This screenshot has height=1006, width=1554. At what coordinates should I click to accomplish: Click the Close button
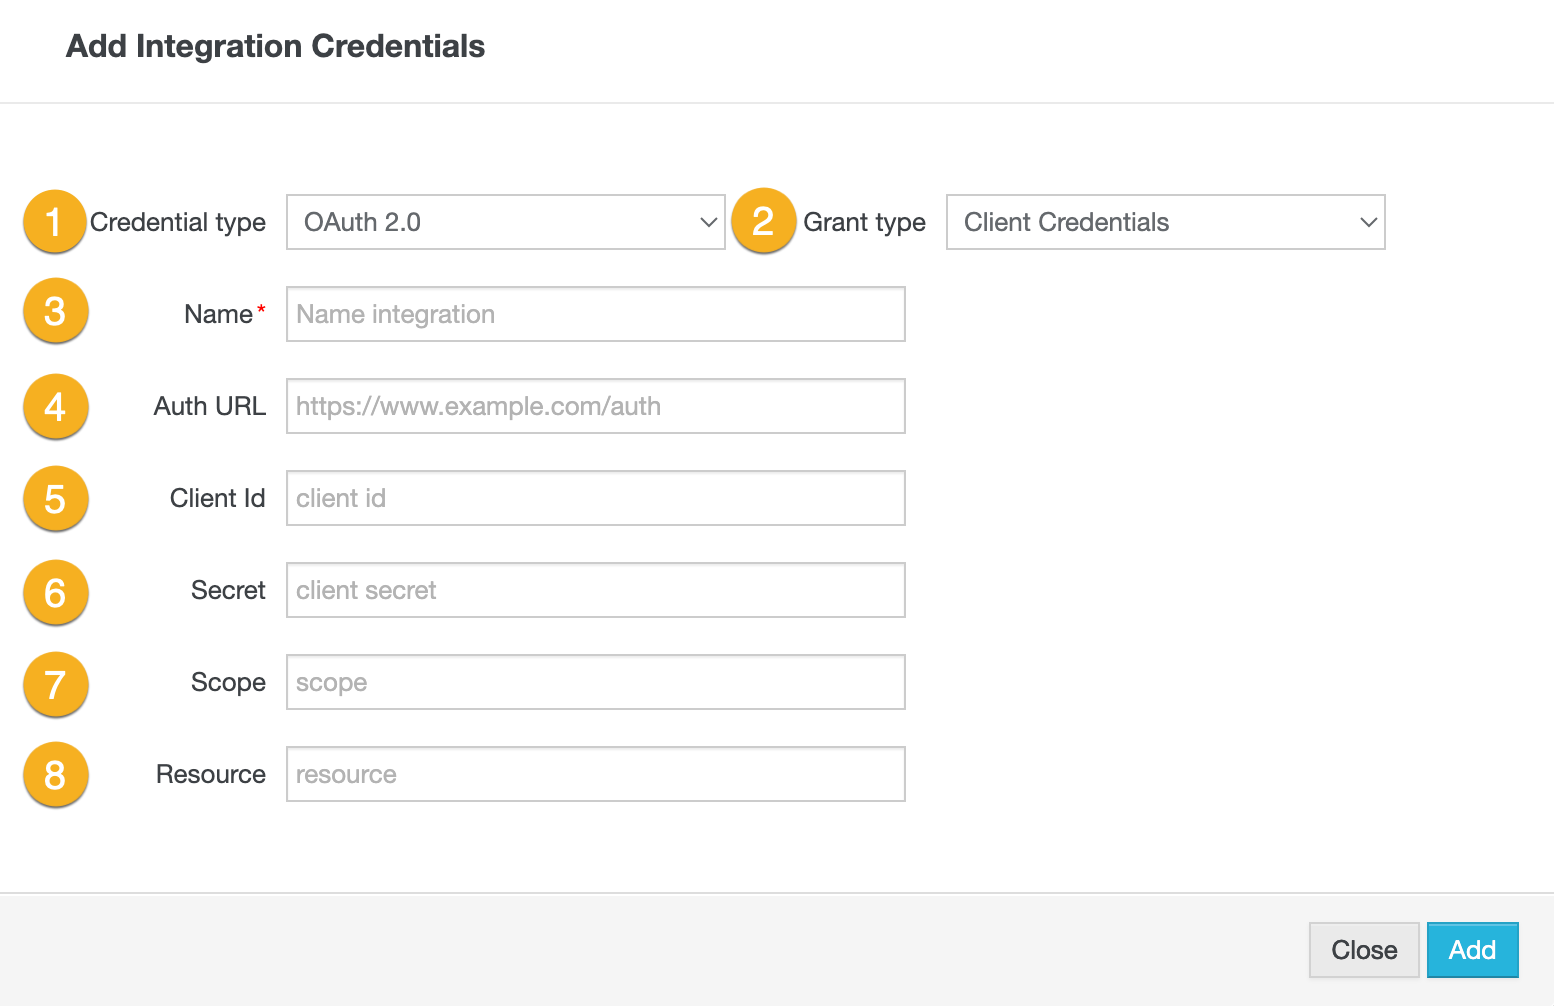(x=1363, y=950)
